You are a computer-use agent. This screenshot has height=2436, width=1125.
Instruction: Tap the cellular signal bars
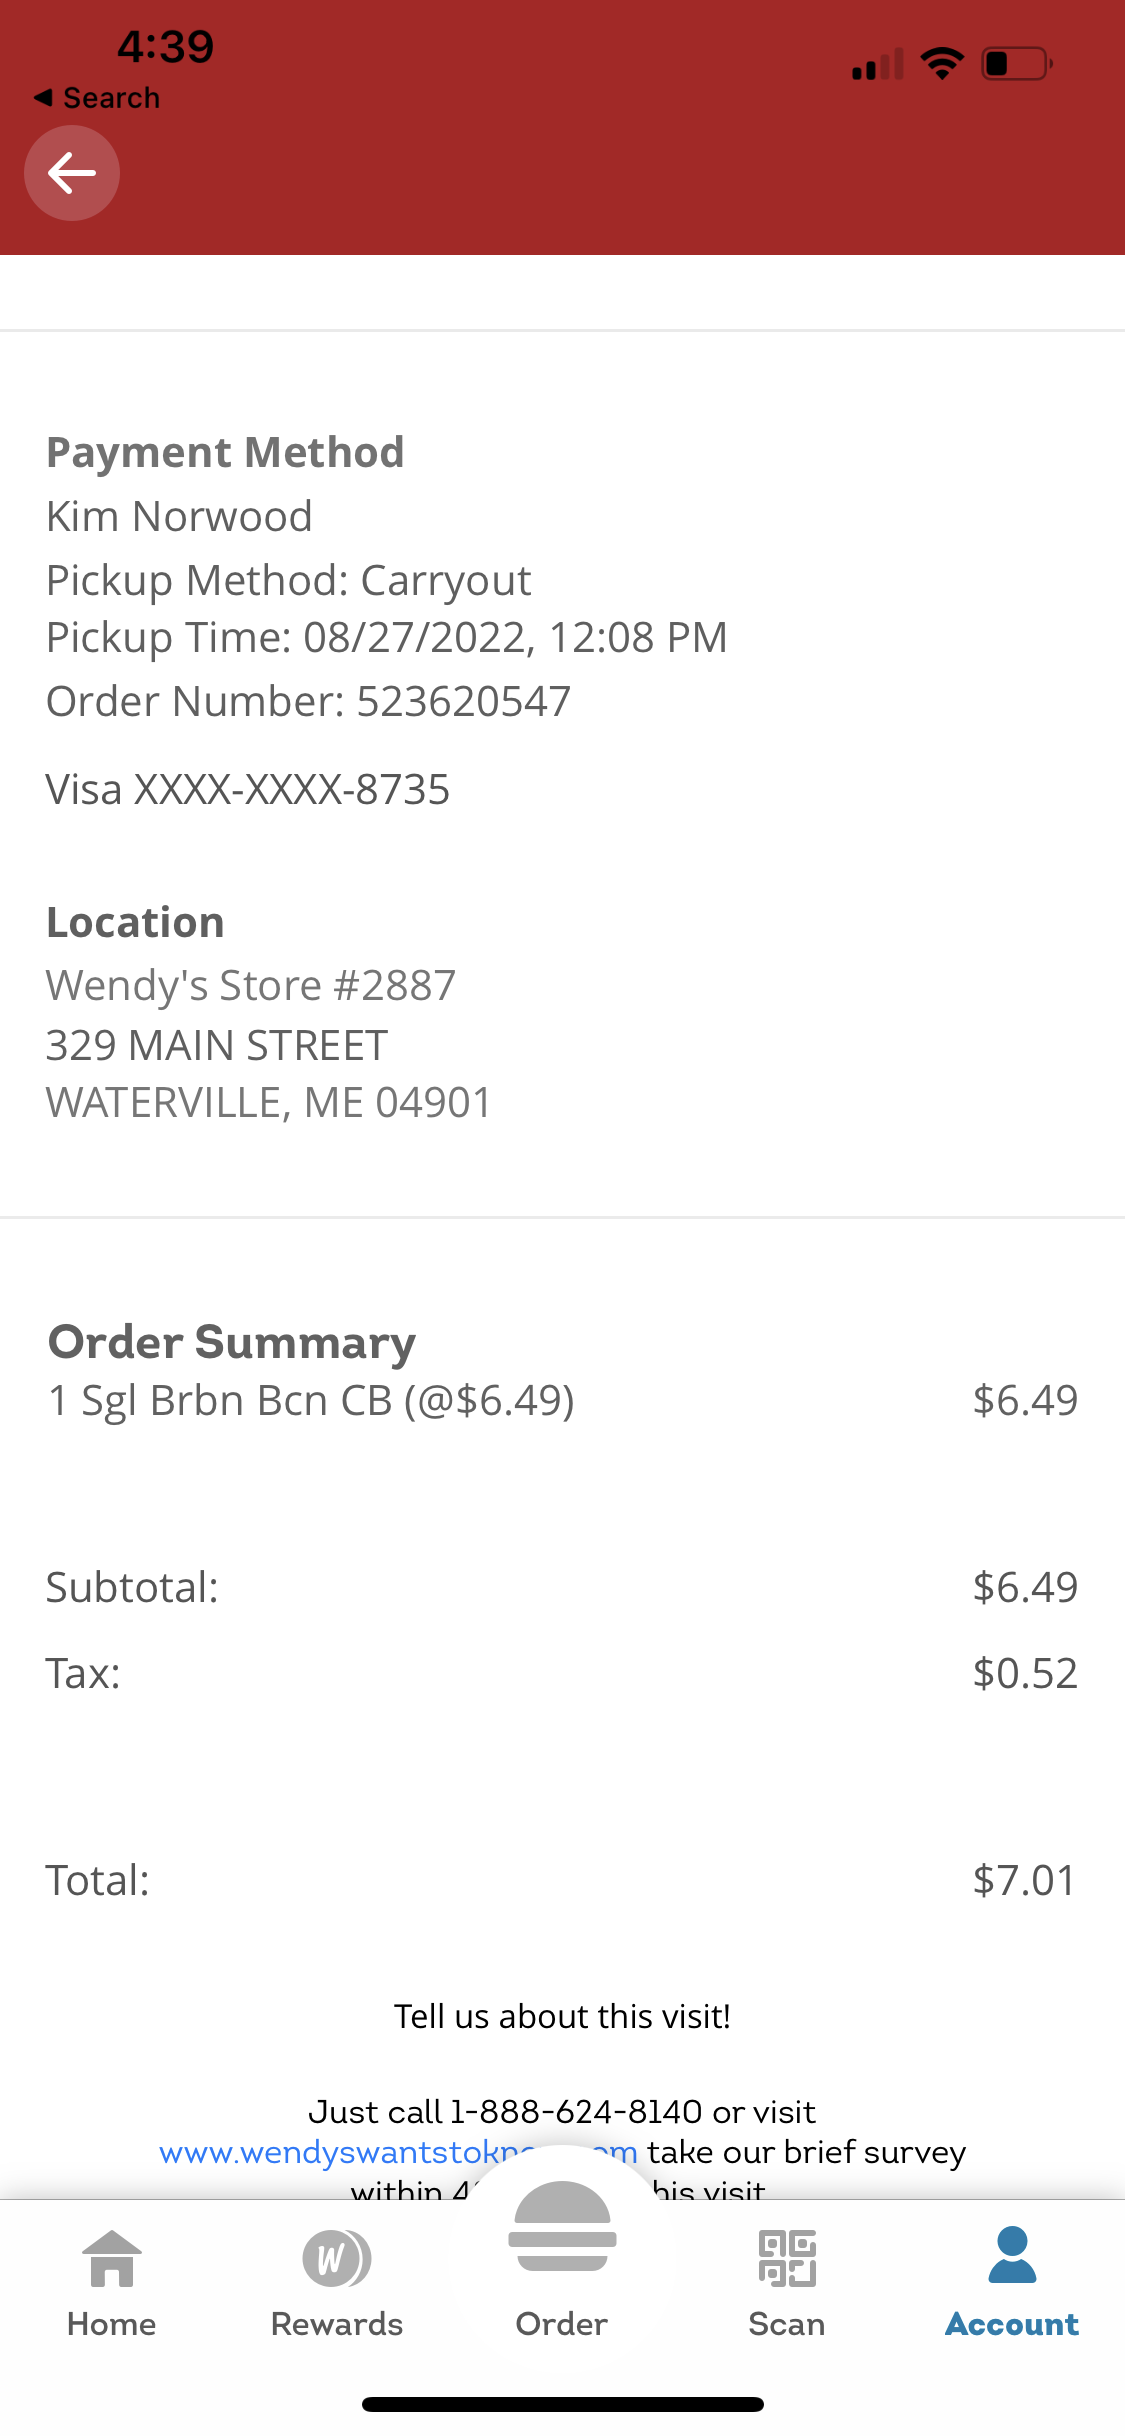pyautogui.click(x=877, y=65)
